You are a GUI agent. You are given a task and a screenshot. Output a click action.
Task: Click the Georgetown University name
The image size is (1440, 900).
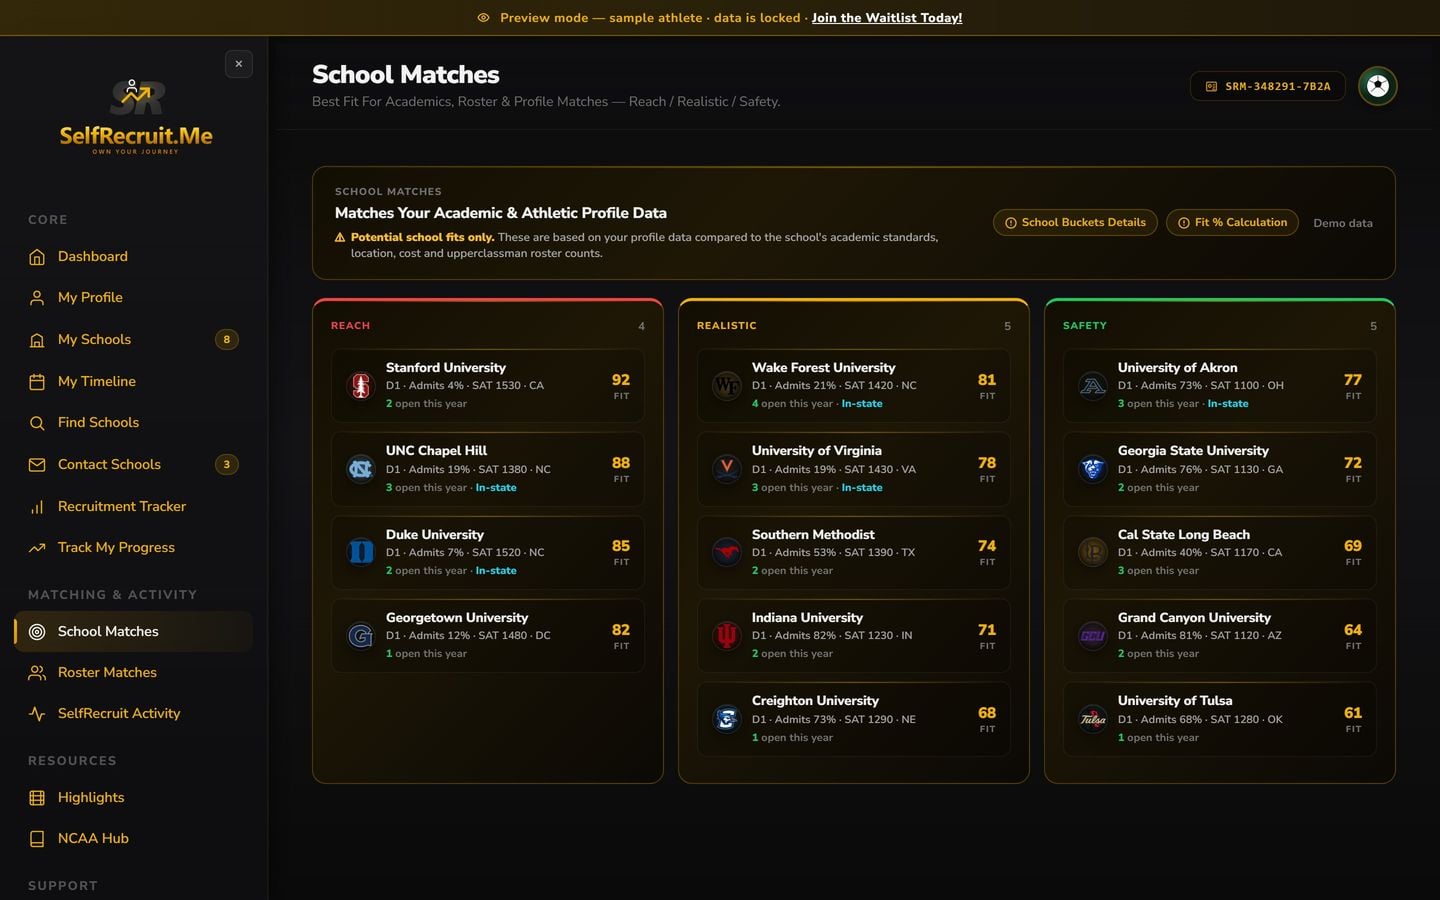tap(457, 618)
